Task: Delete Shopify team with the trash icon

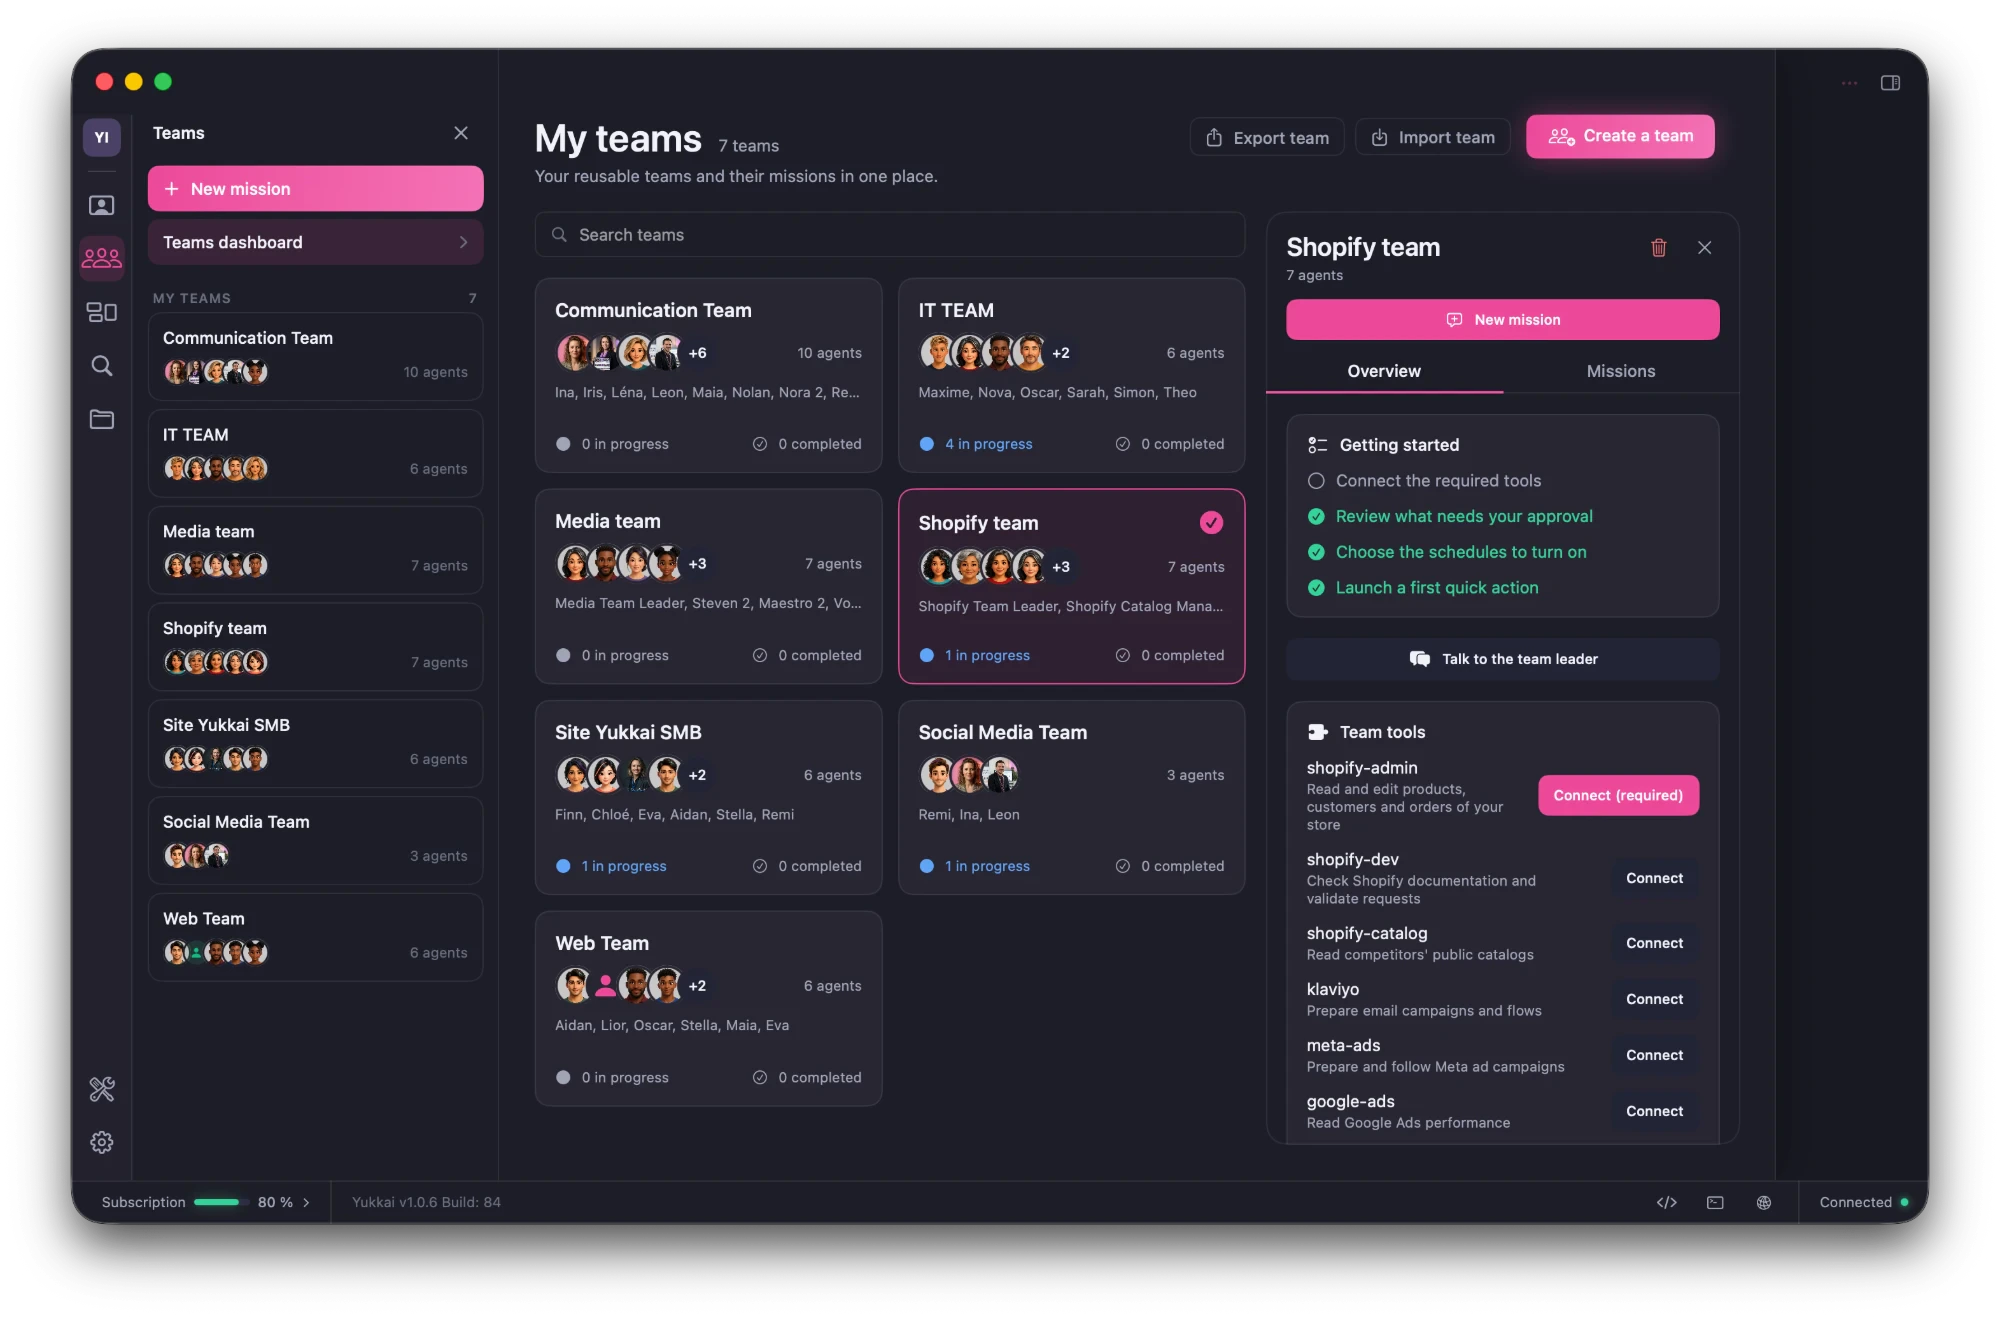Action: 1659,248
